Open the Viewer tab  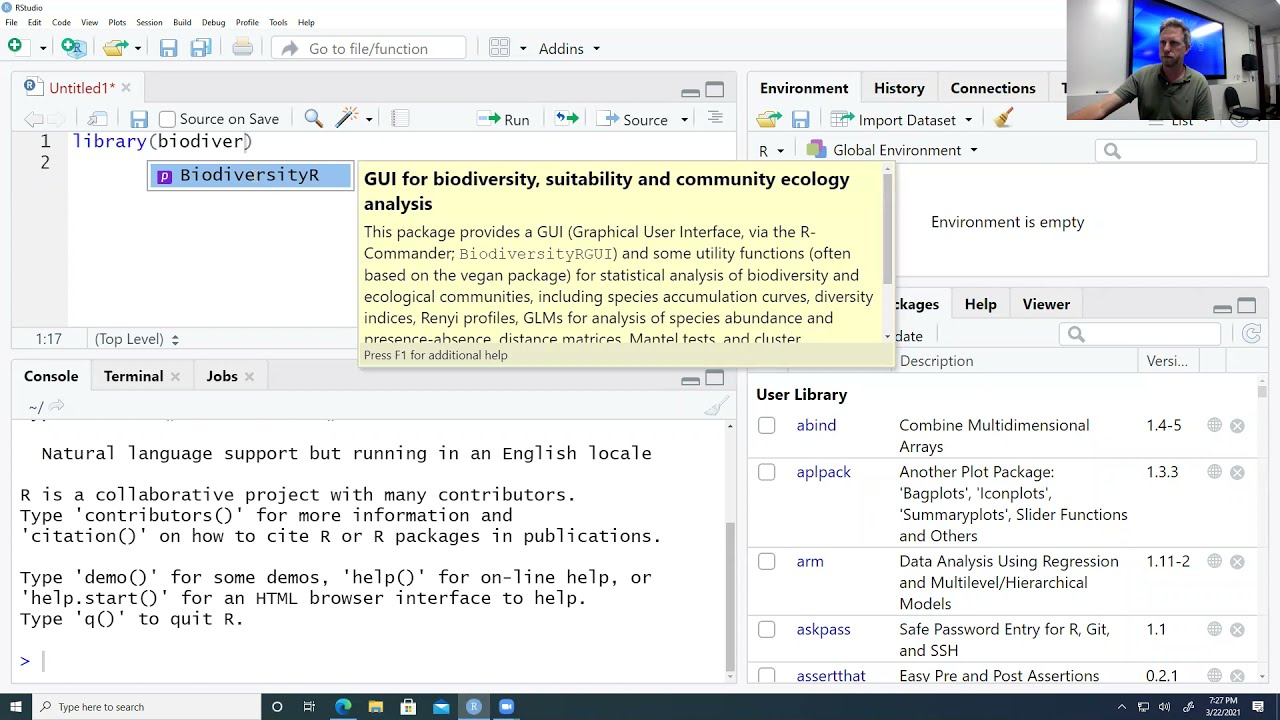tap(1046, 304)
